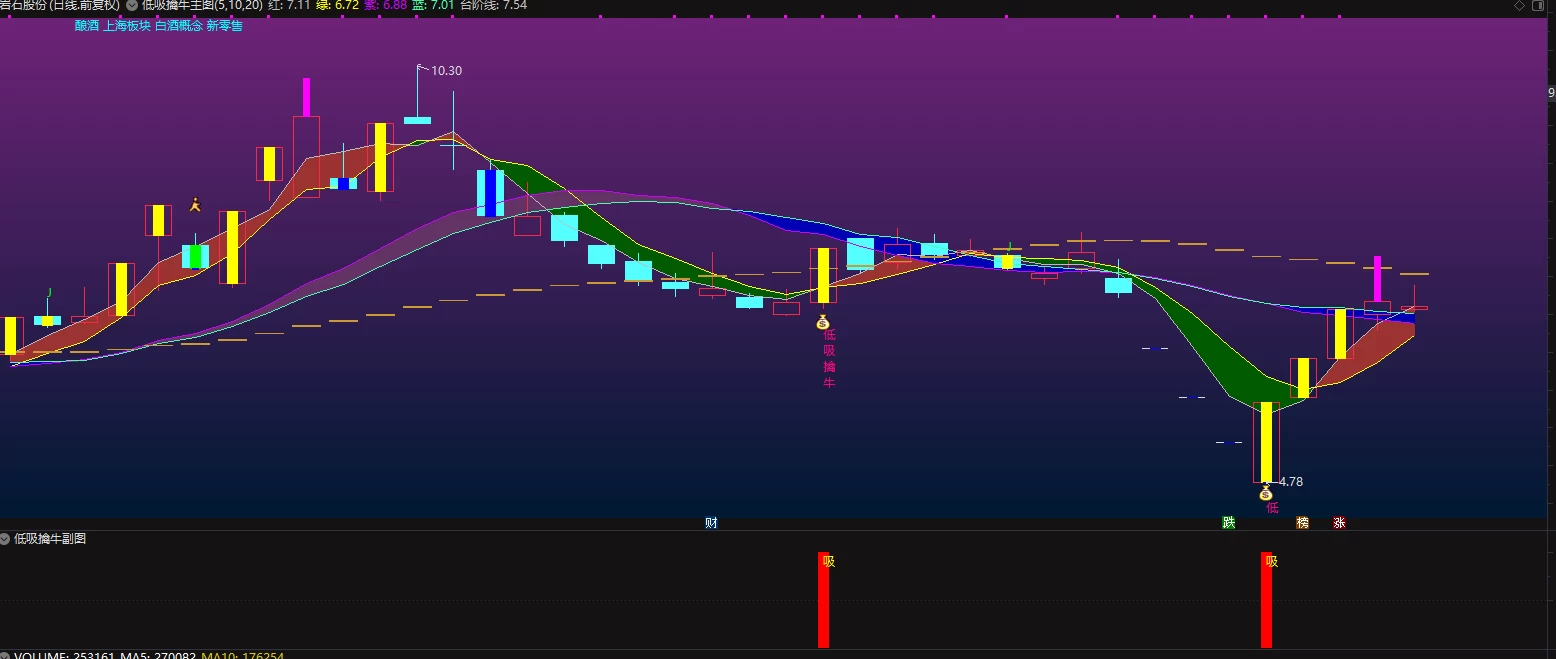This screenshot has width=1556, height=659.
Task: Click the money bag icon near 4.78 low
Action: pyautogui.click(x=1265, y=492)
